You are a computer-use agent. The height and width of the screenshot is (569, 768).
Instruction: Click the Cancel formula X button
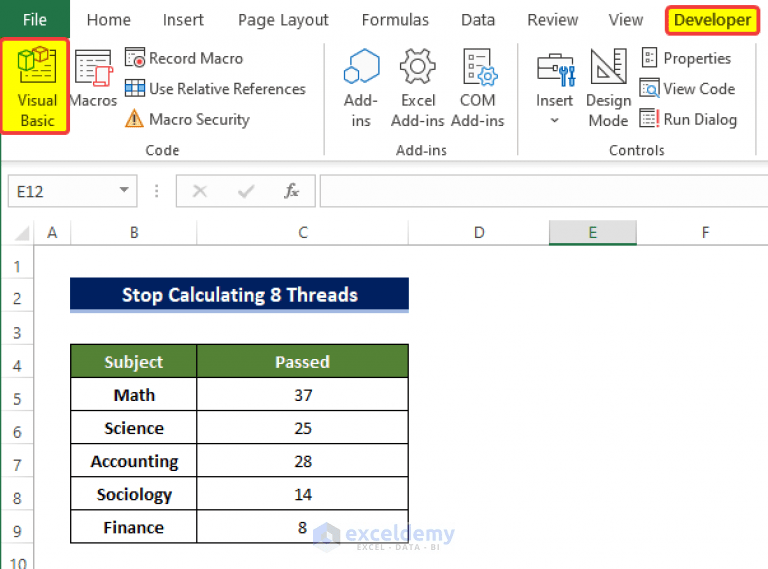pos(200,191)
